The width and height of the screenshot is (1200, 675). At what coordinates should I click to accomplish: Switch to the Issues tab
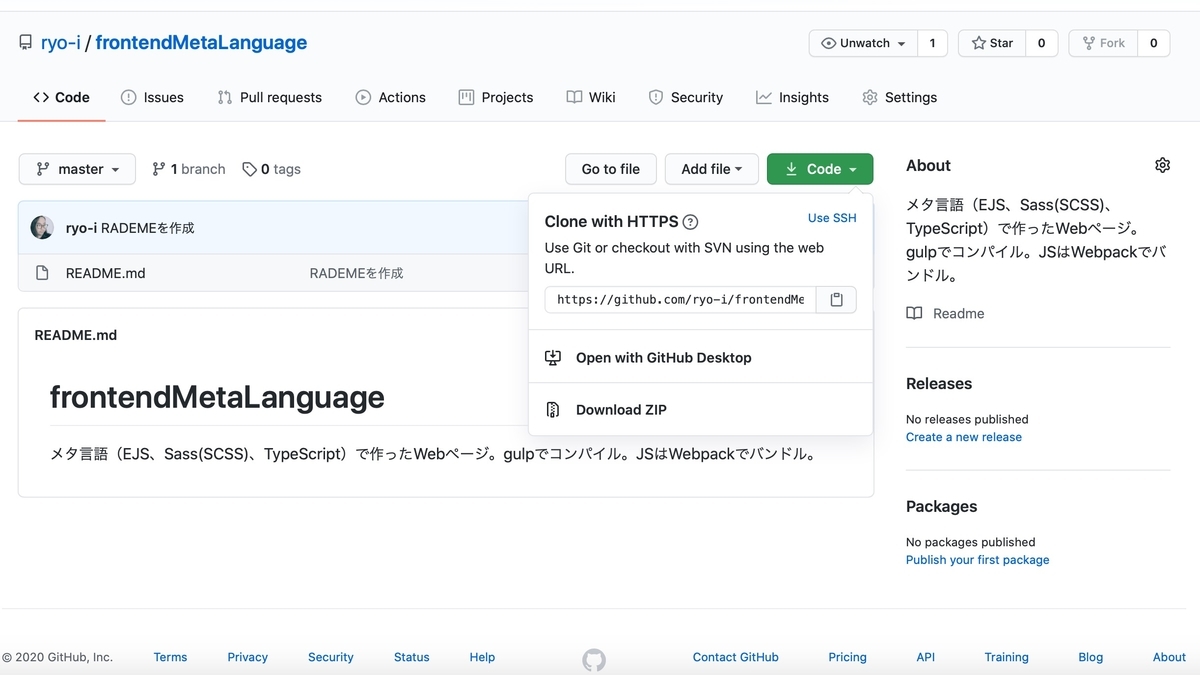click(152, 97)
